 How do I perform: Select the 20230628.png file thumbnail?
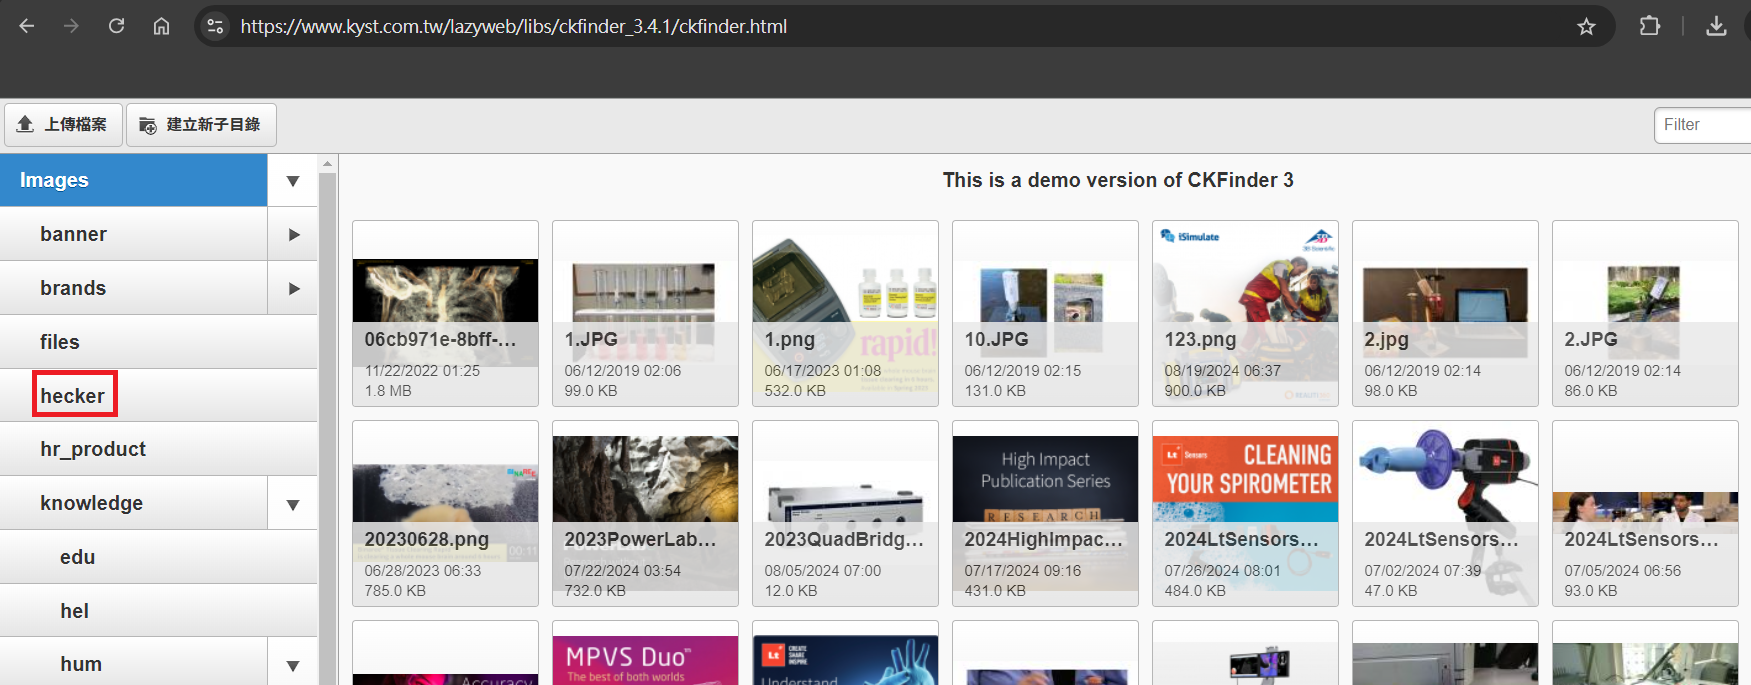coord(445,513)
